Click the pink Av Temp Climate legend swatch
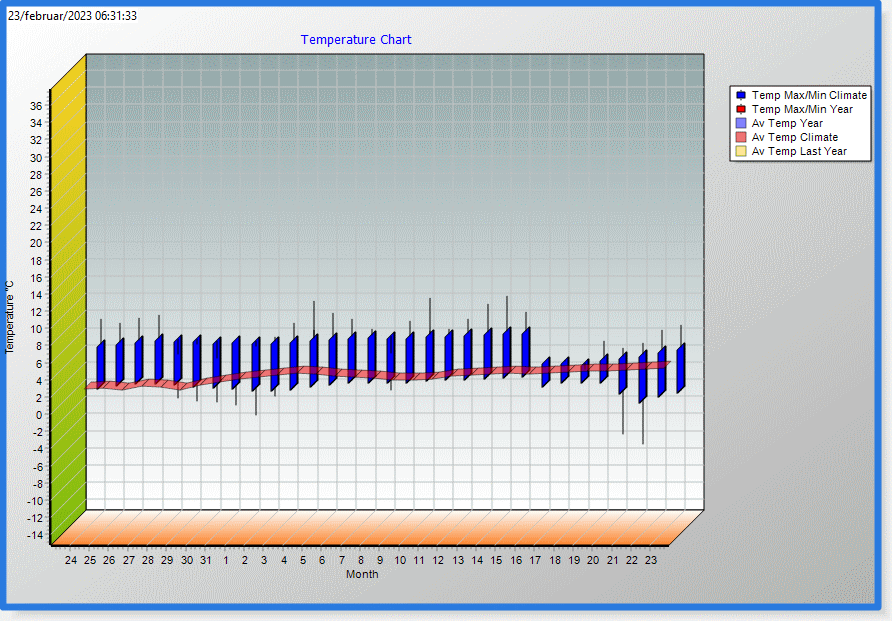 (x=741, y=137)
